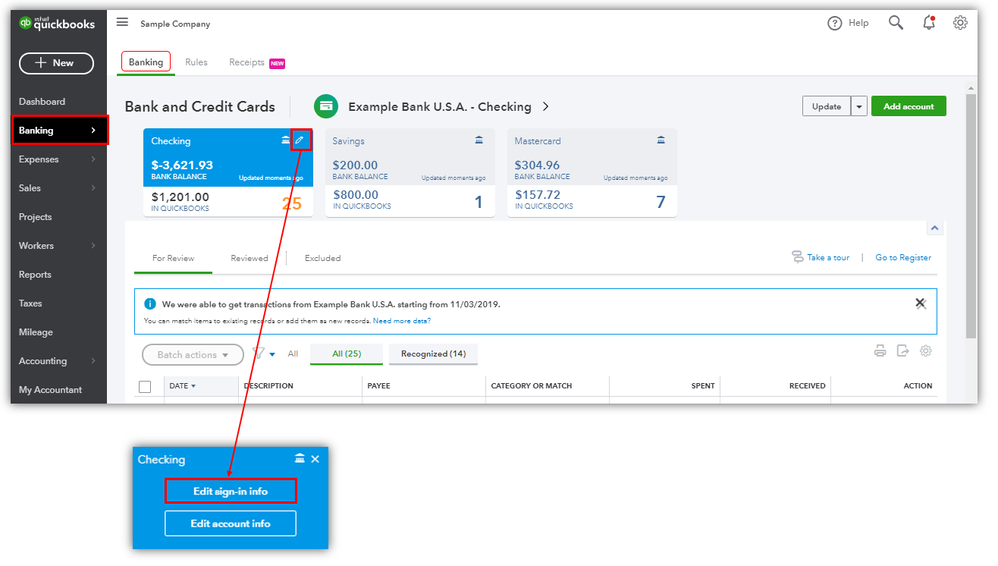Click the export icon next to print
Image resolution: width=998 pixels, height=566 pixels.
click(903, 351)
